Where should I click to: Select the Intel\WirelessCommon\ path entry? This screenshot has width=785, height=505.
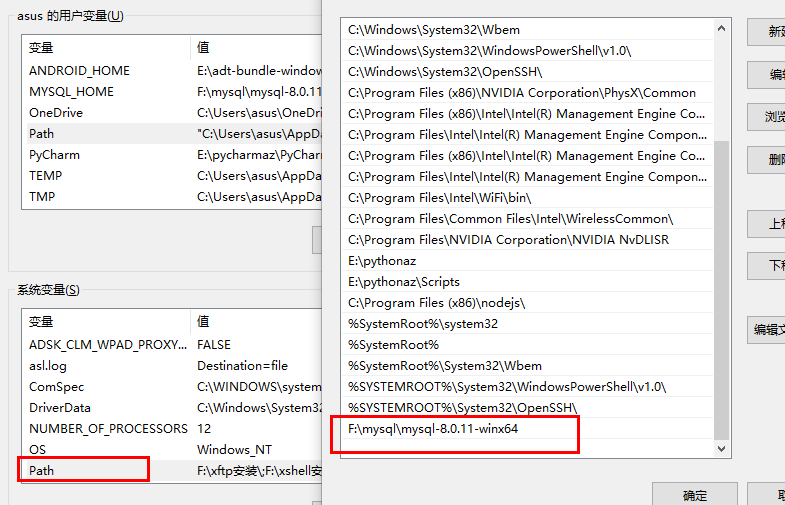pyautogui.click(x=528, y=219)
